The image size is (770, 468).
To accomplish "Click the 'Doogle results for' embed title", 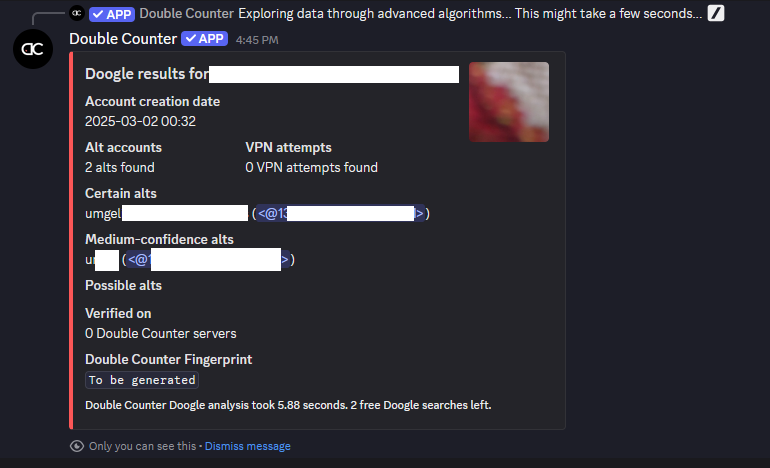I will coord(147,74).
